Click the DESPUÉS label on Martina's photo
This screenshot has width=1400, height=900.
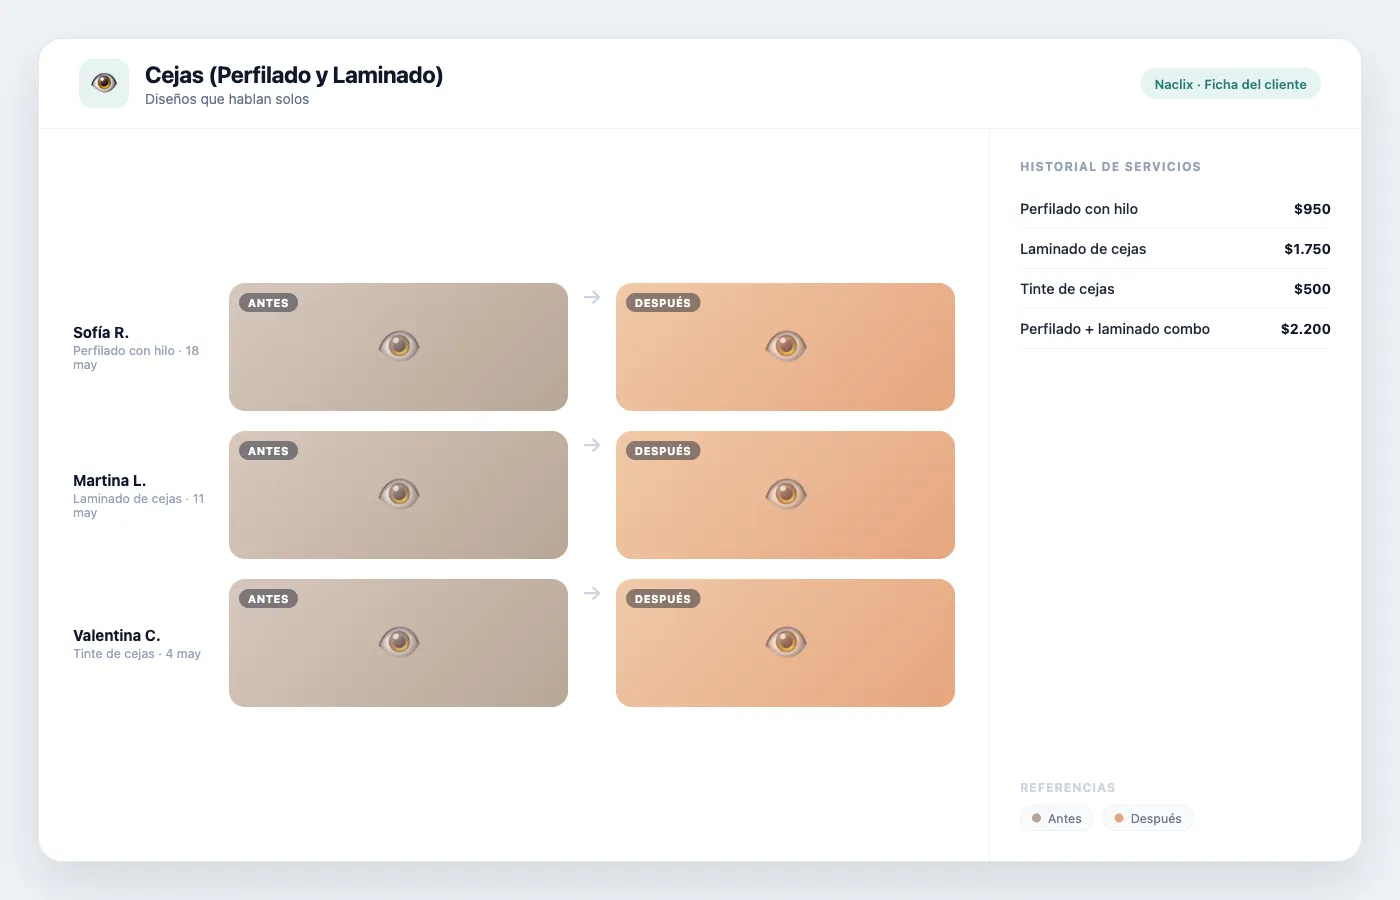pyautogui.click(x=663, y=451)
